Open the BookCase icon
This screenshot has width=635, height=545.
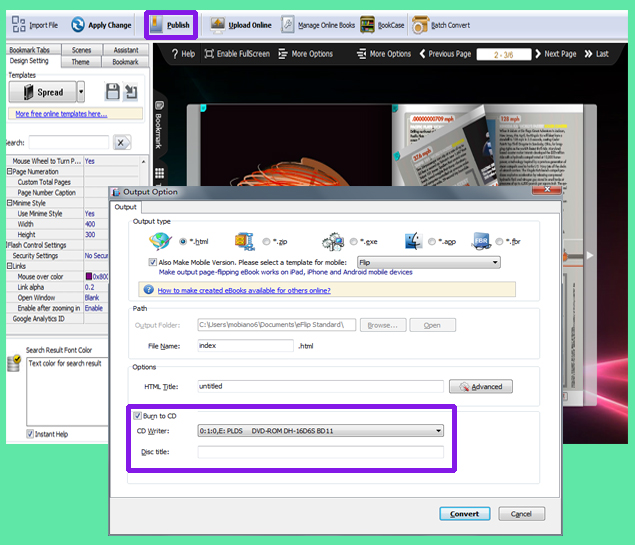point(367,25)
